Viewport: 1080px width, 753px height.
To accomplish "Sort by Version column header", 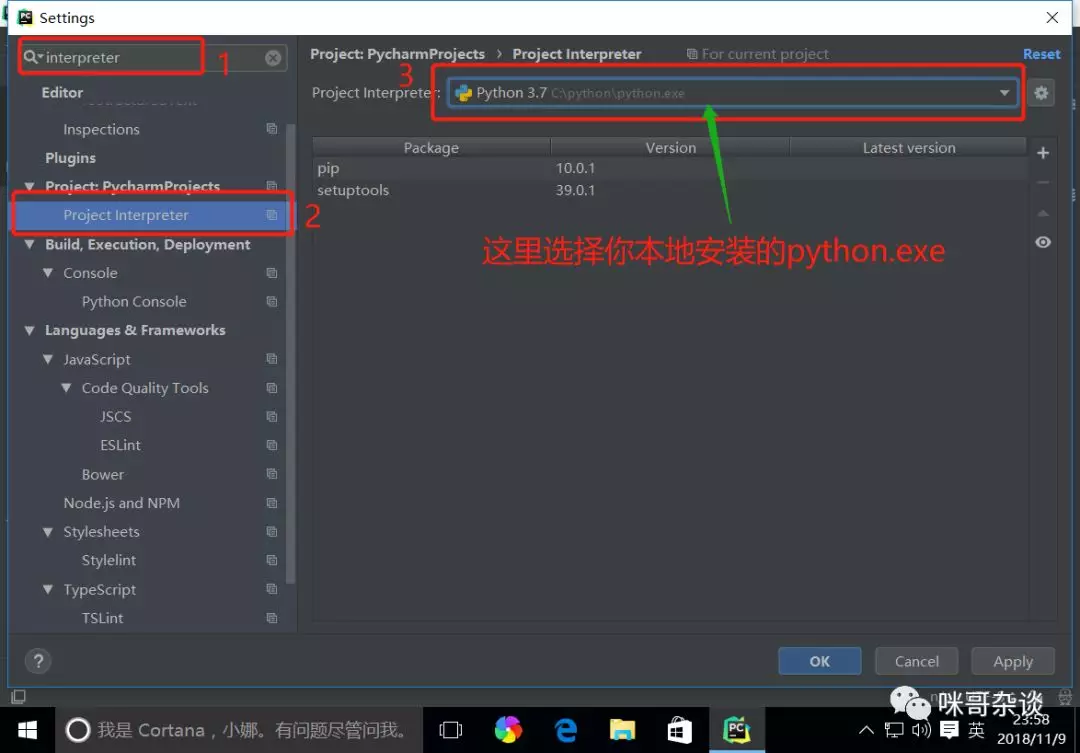I will (x=670, y=147).
